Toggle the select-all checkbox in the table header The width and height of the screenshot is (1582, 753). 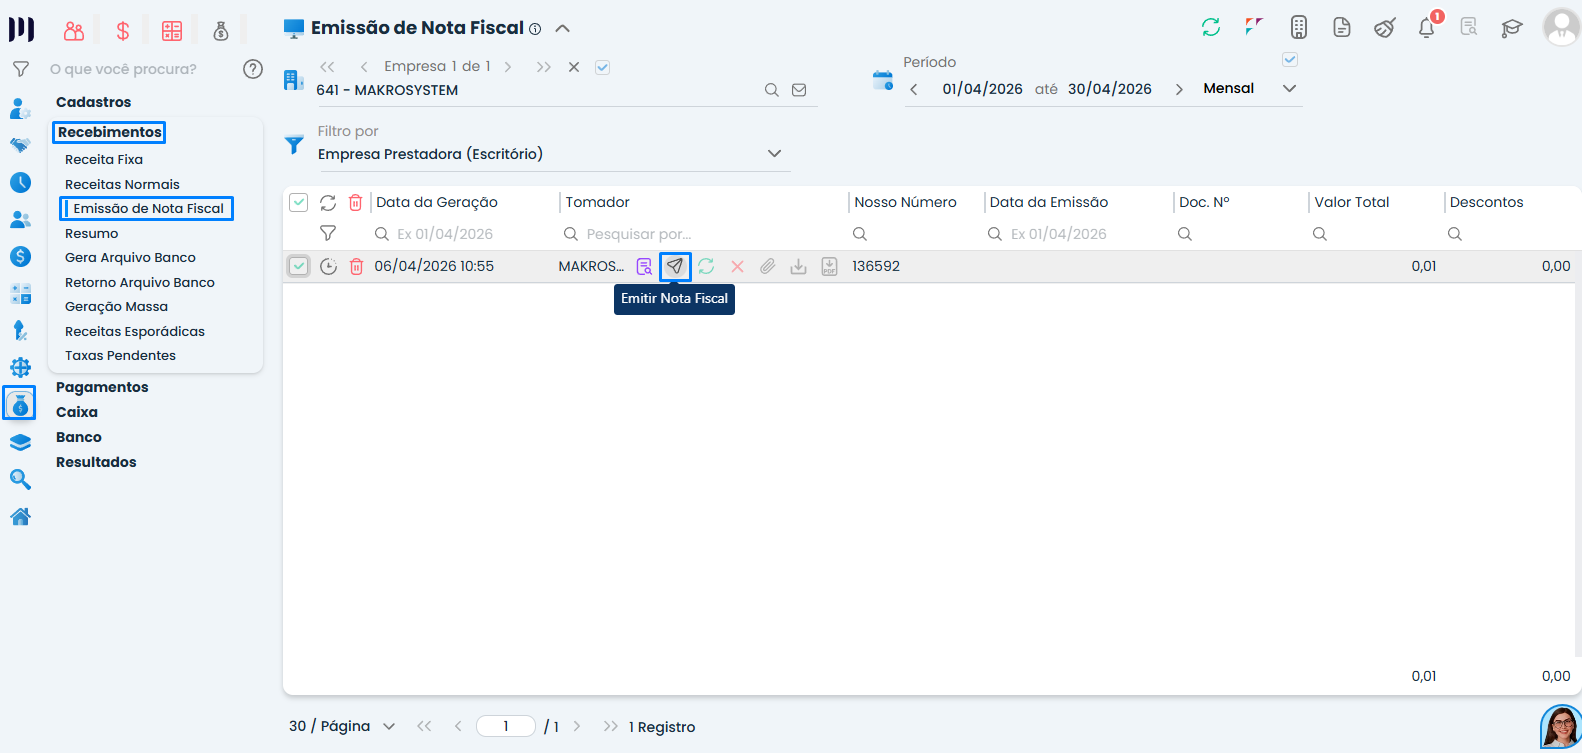(298, 202)
